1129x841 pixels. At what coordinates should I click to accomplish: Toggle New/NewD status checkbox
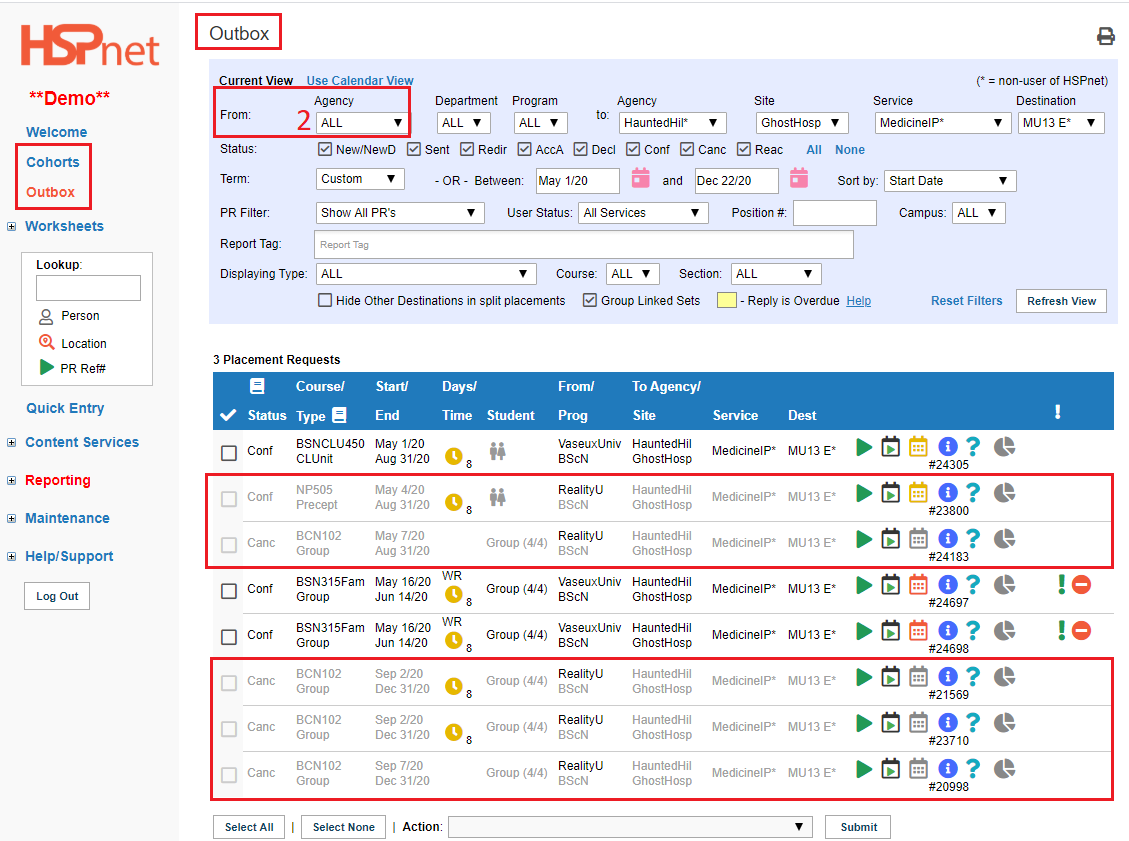point(325,149)
